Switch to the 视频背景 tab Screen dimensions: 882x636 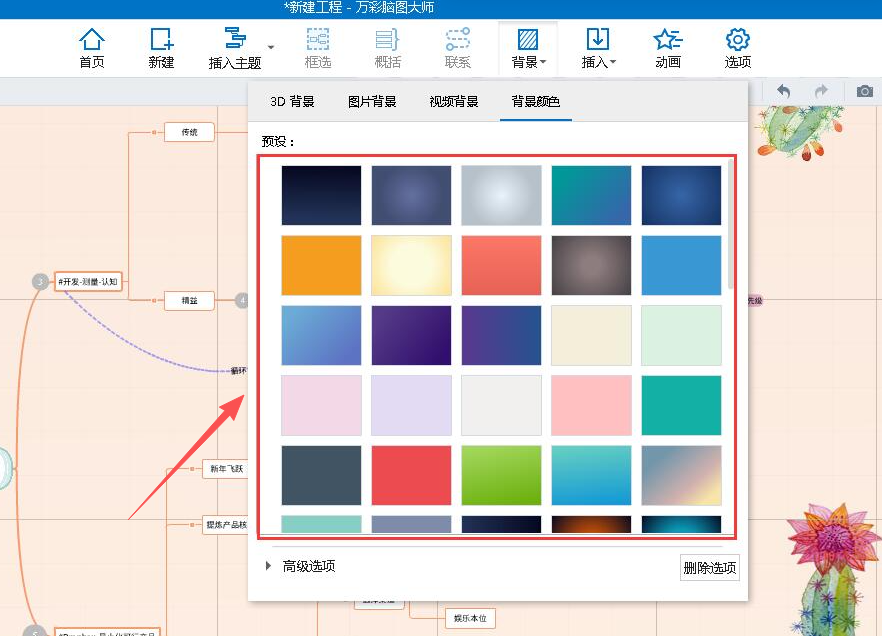[x=454, y=102]
